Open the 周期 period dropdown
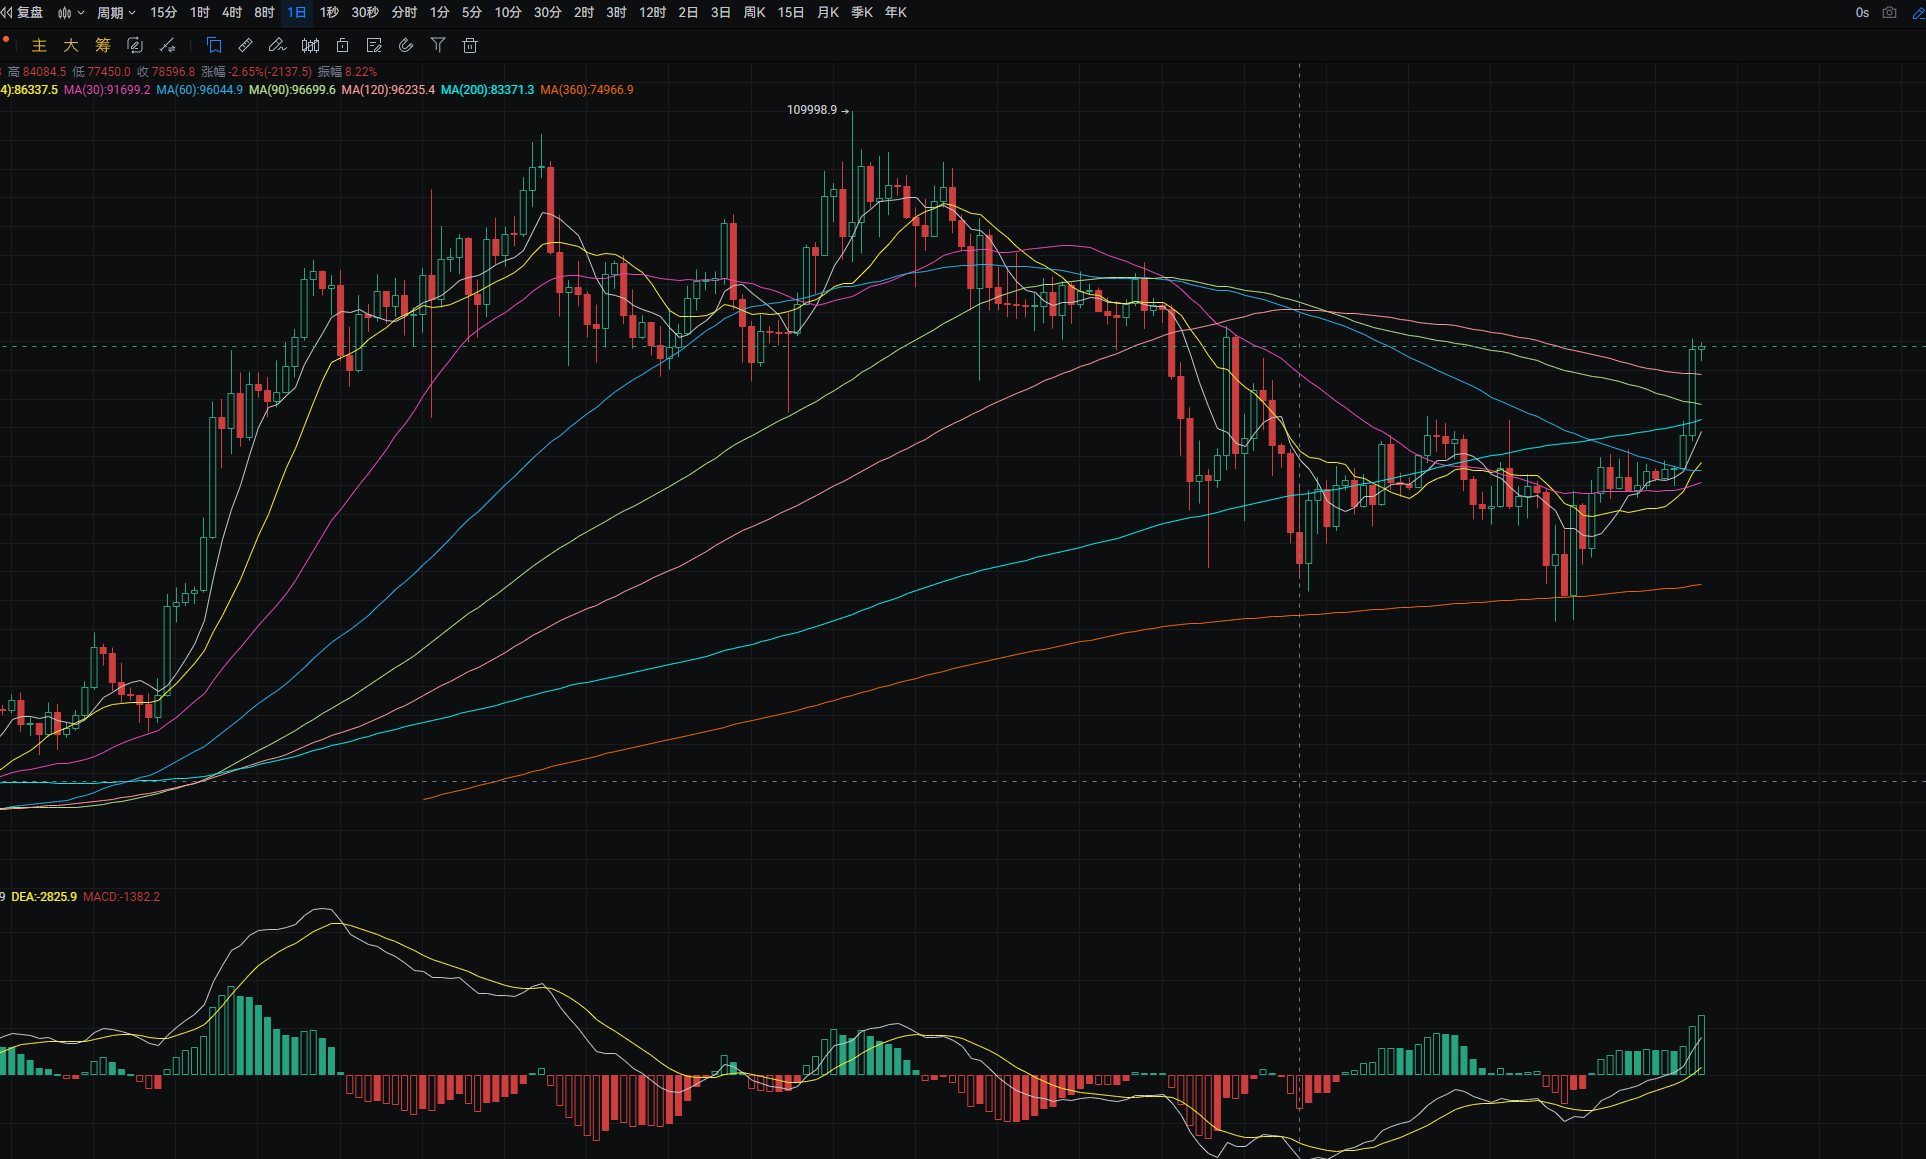This screenshot has height=1159, width=1926. click(x=116, y=13)
